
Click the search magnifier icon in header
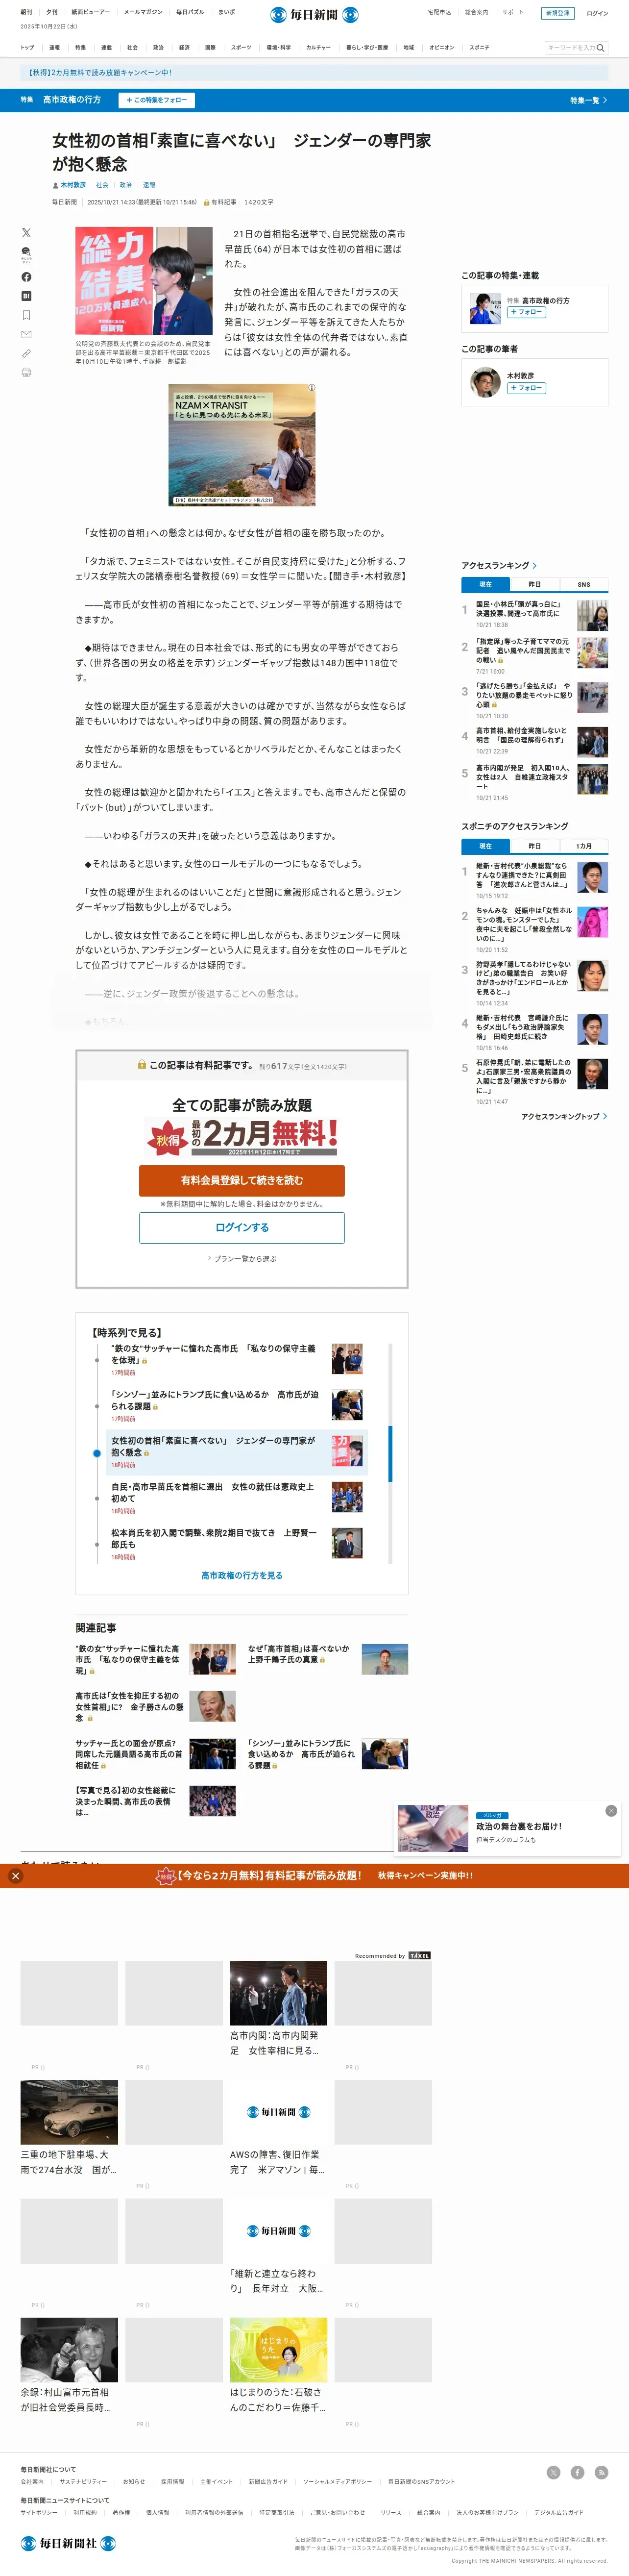[x=600, y=47]
